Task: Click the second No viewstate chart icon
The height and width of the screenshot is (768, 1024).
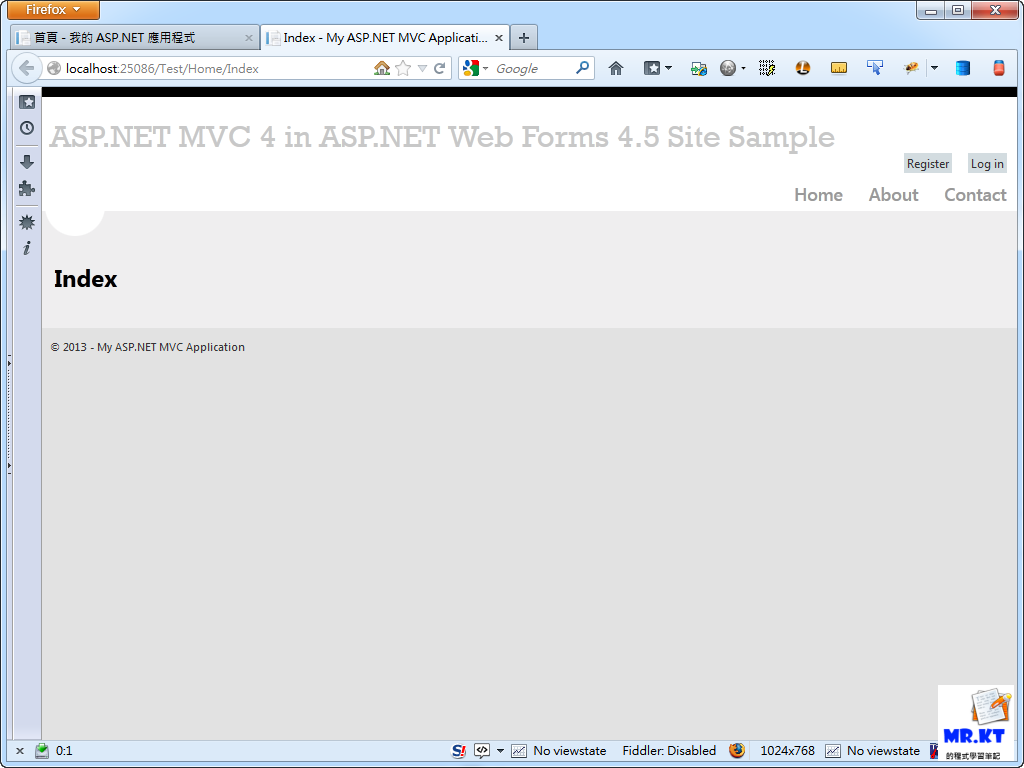Action: coord(833,751)
